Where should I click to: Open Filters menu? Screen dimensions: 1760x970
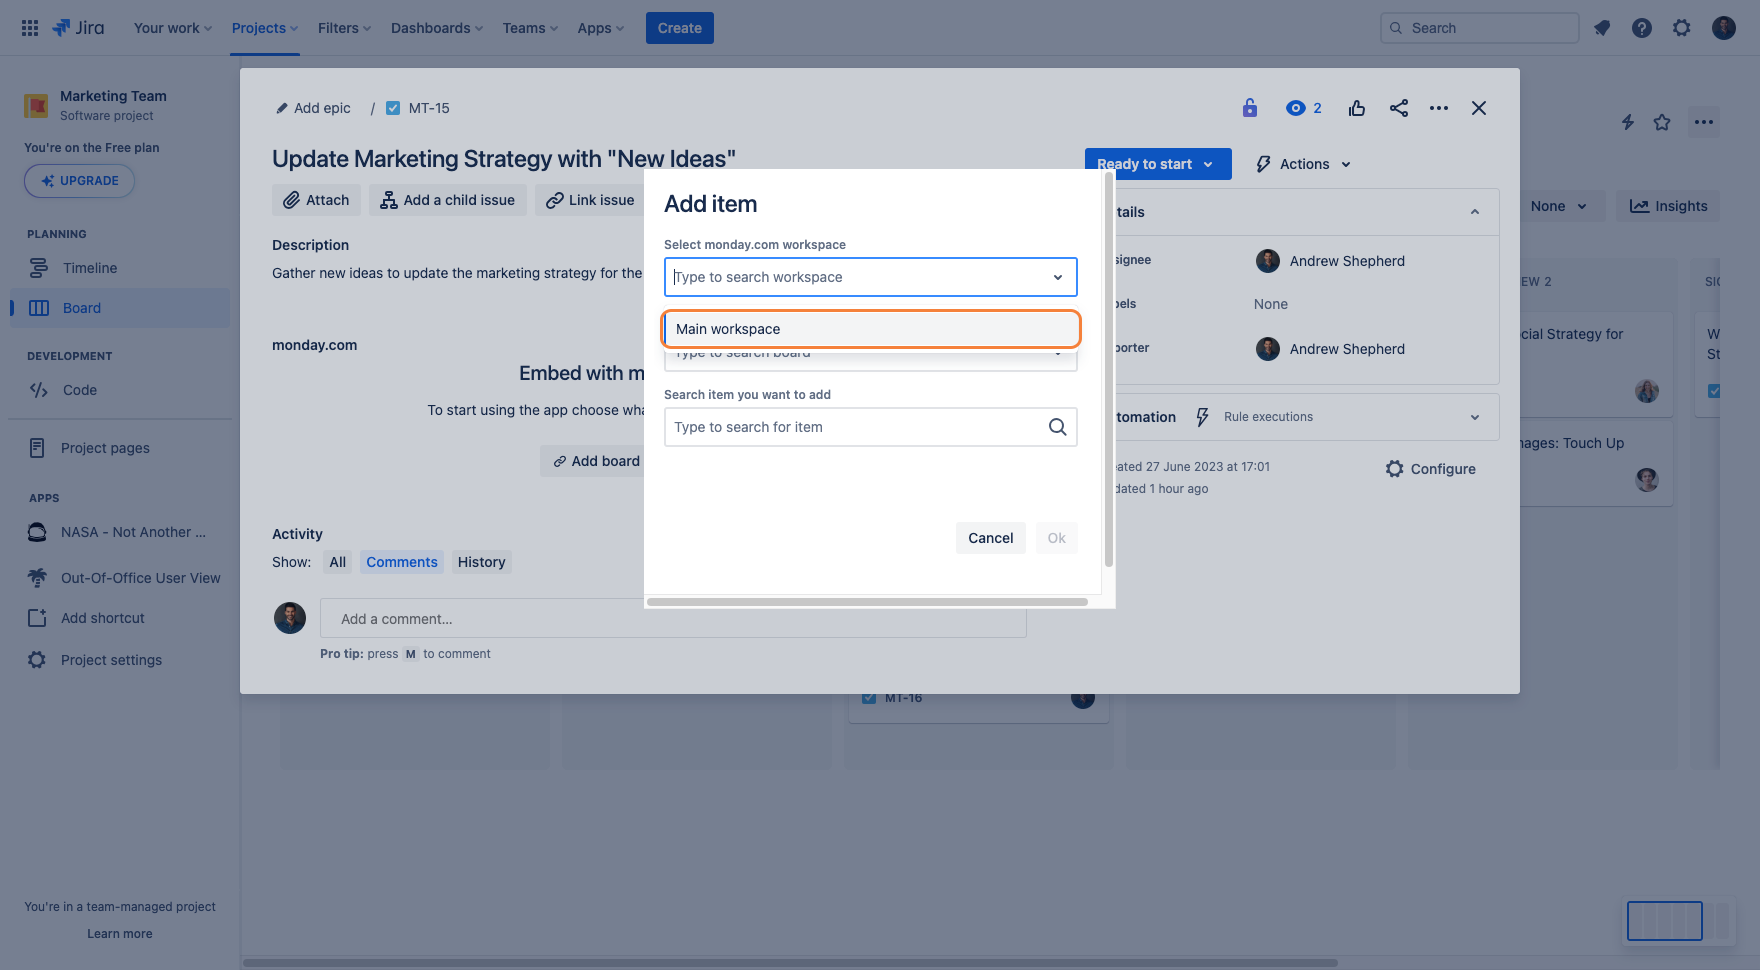pos(344,28)
